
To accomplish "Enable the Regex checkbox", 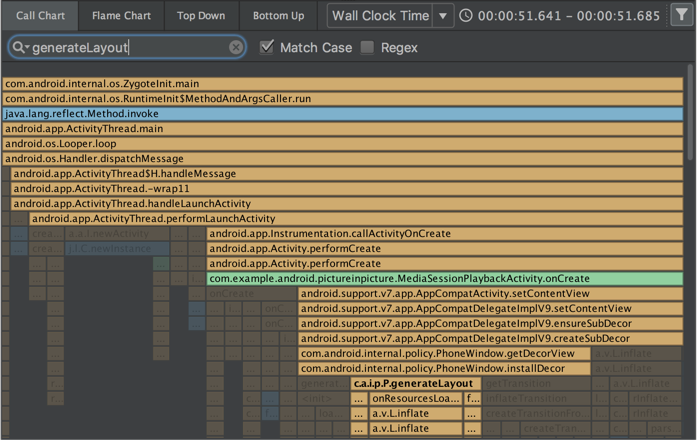I will pyautogui.click(x=368, y=47).
